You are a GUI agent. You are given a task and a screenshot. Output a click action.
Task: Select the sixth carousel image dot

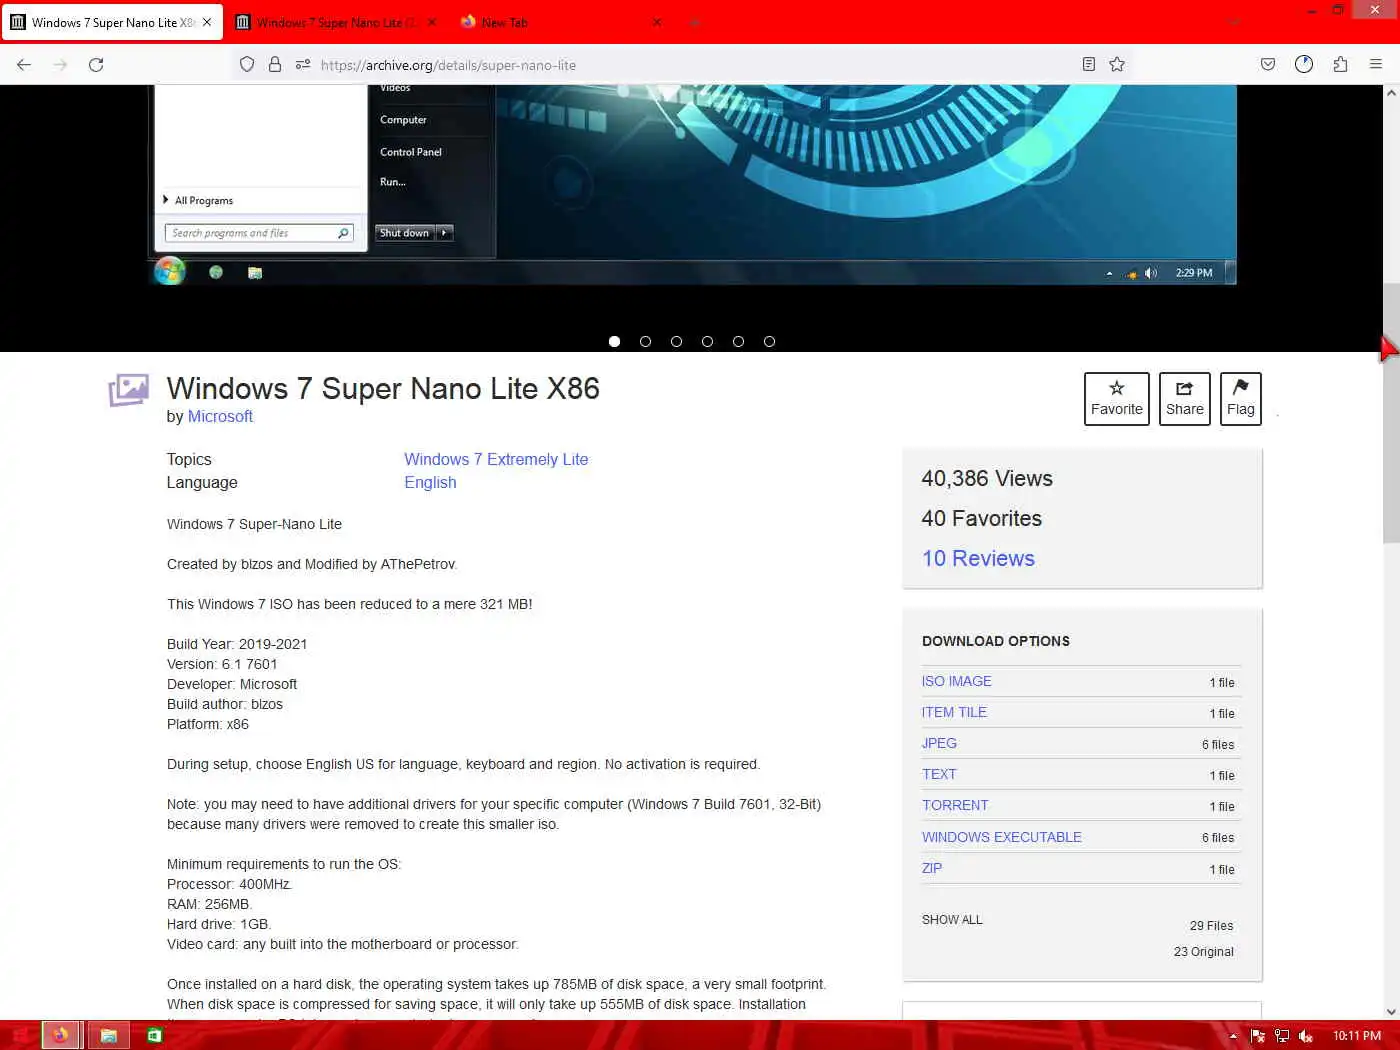(x=769, y=342)
